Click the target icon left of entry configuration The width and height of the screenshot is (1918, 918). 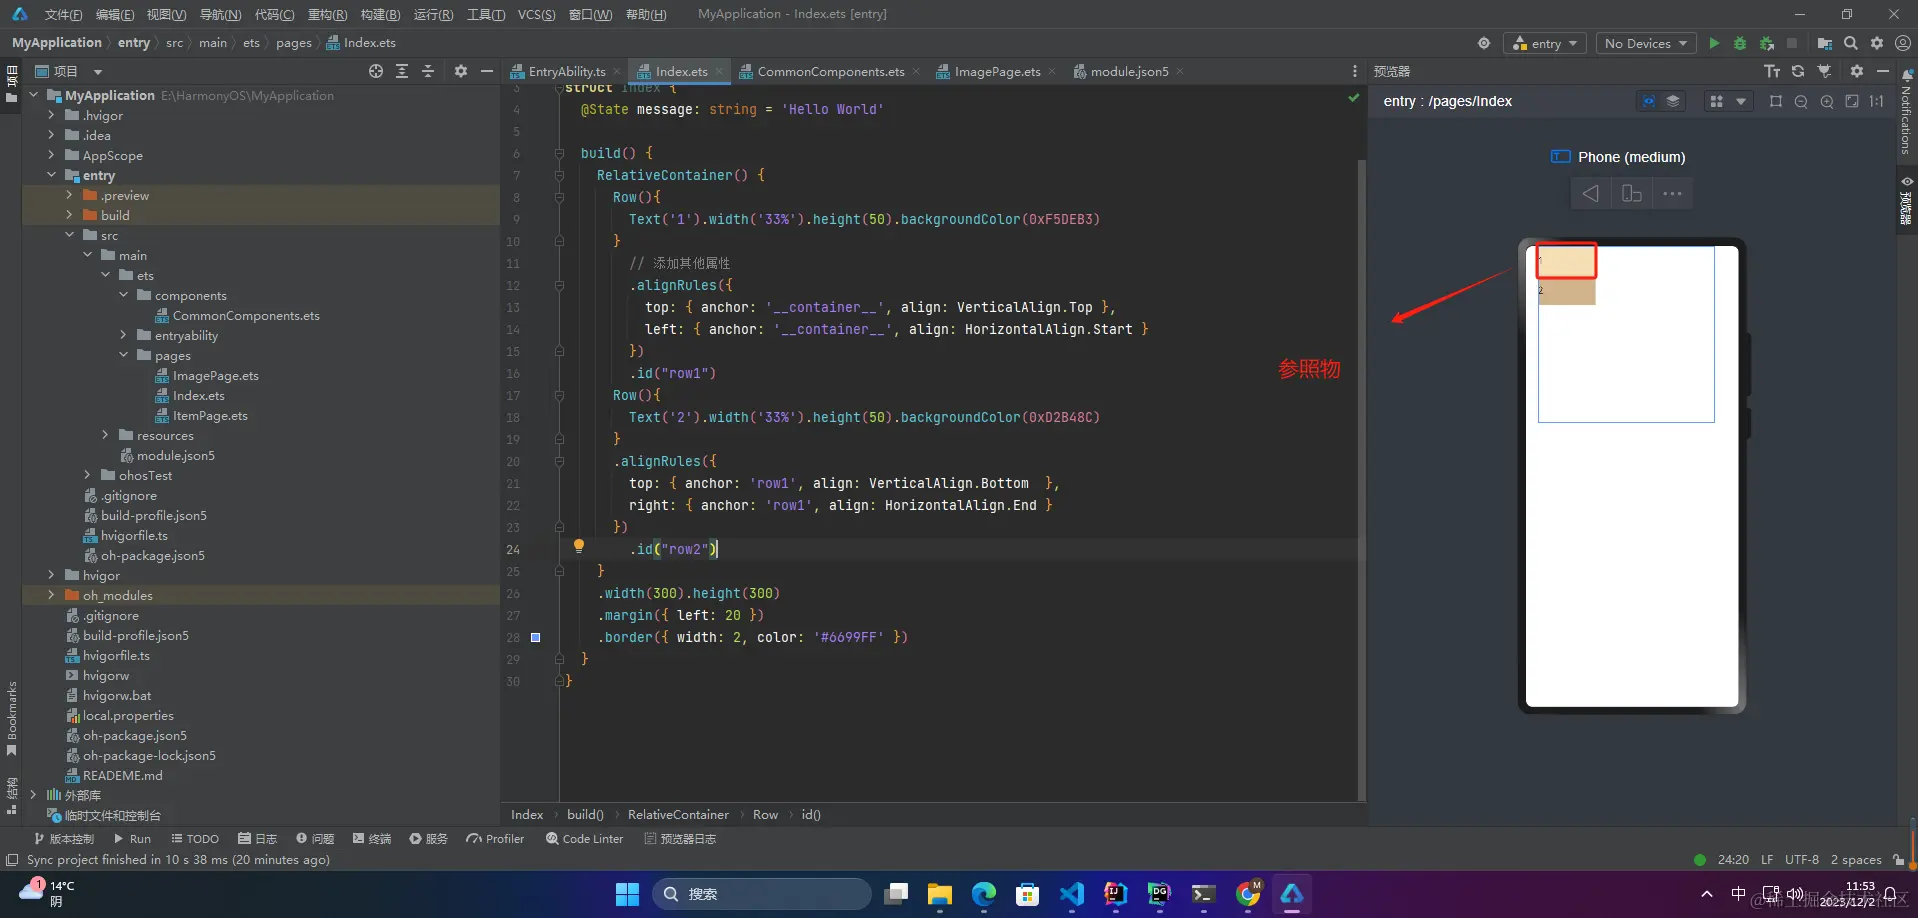(1484, 43)
